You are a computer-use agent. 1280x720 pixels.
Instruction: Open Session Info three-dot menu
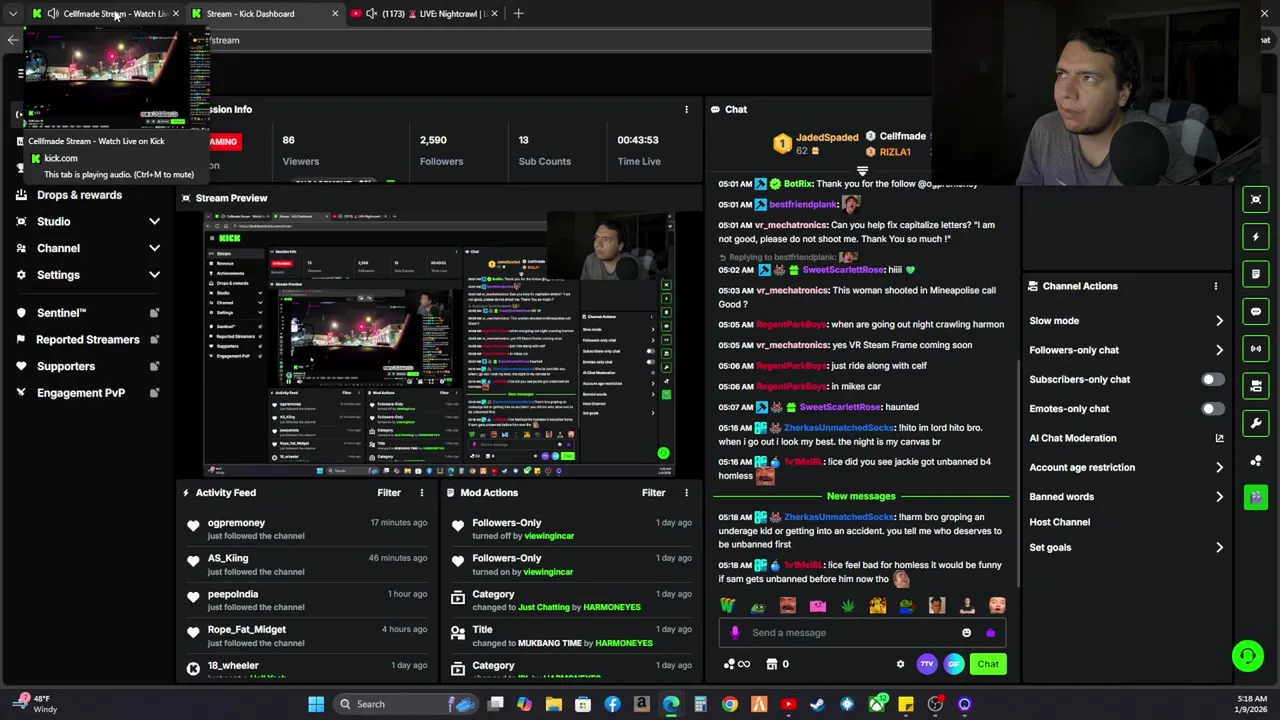pos(686,109)
